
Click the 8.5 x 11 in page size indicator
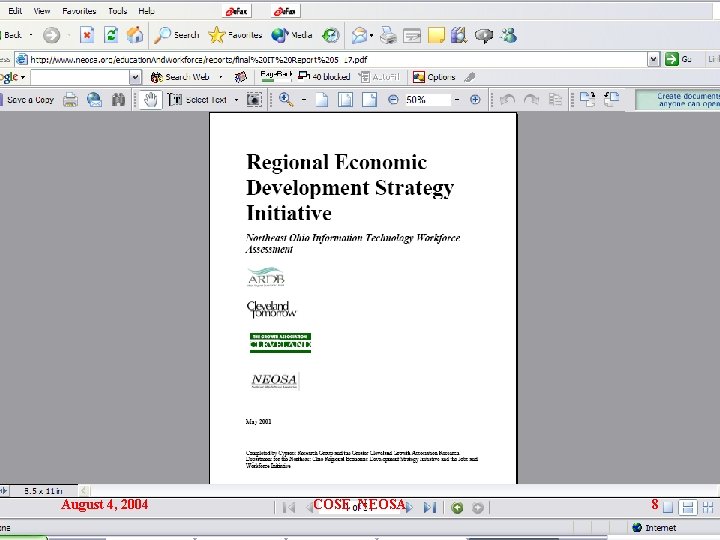pyautogui.click(x=44, y=491)
